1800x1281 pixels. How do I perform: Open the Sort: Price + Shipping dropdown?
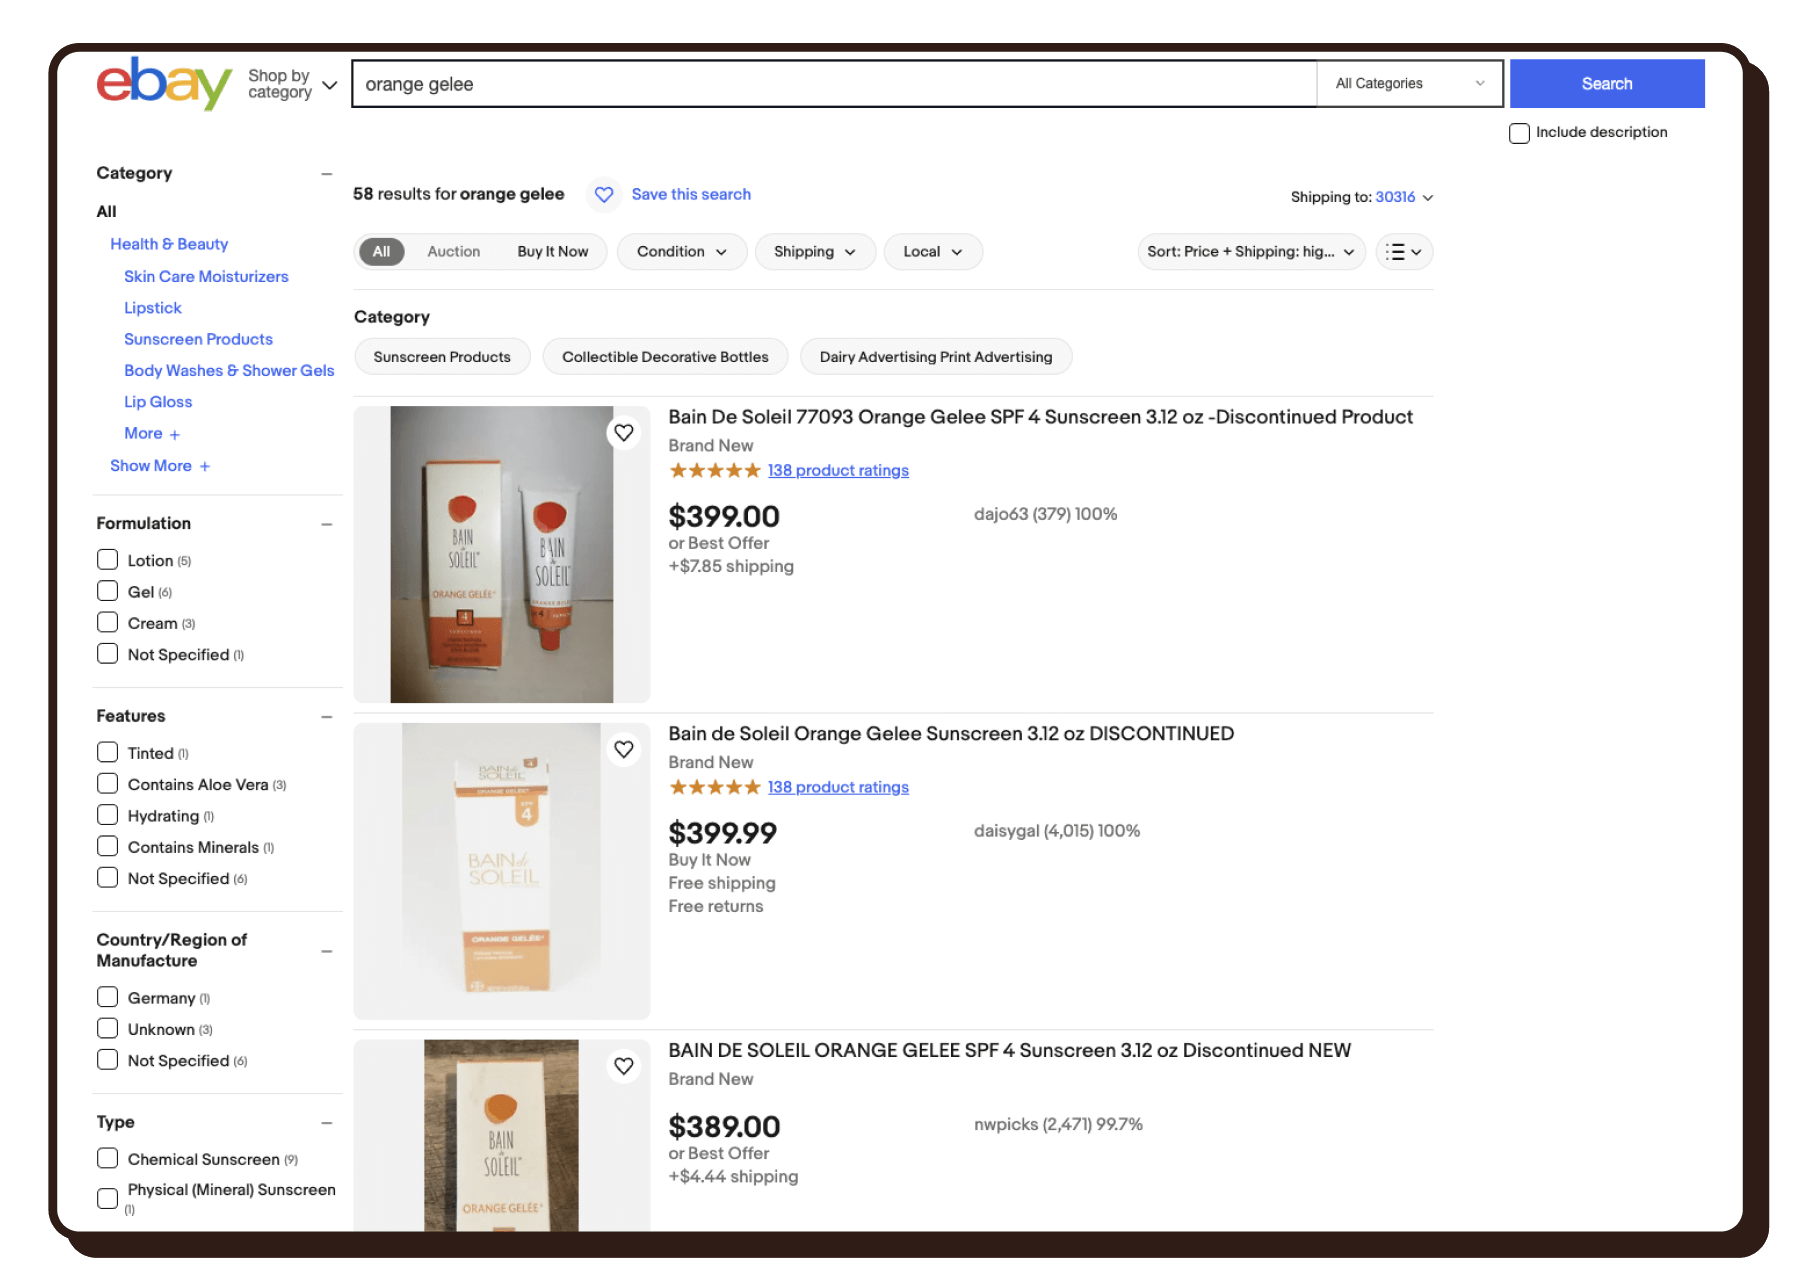tap(1251, 252)
